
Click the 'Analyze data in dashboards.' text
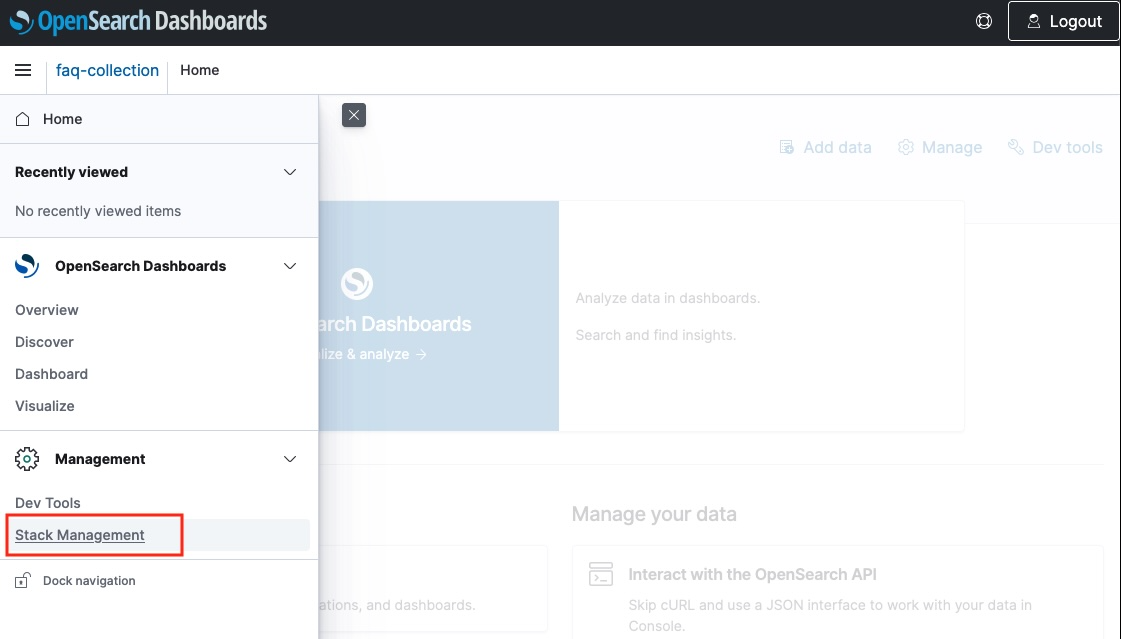[x=668, y=298]
